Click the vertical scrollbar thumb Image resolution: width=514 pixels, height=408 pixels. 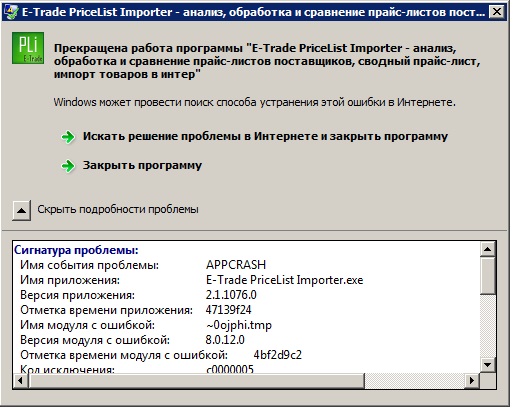click(488, 275)
